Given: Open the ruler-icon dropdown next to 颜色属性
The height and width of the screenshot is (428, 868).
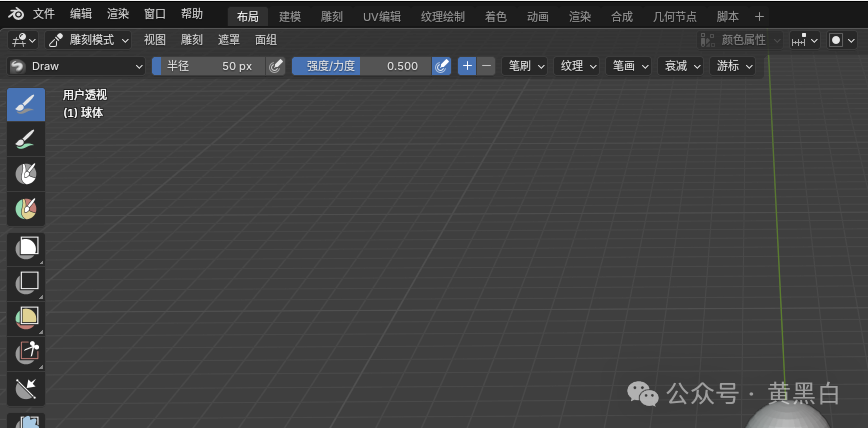Looking at the screenshot, I should [x=804, y=40].
